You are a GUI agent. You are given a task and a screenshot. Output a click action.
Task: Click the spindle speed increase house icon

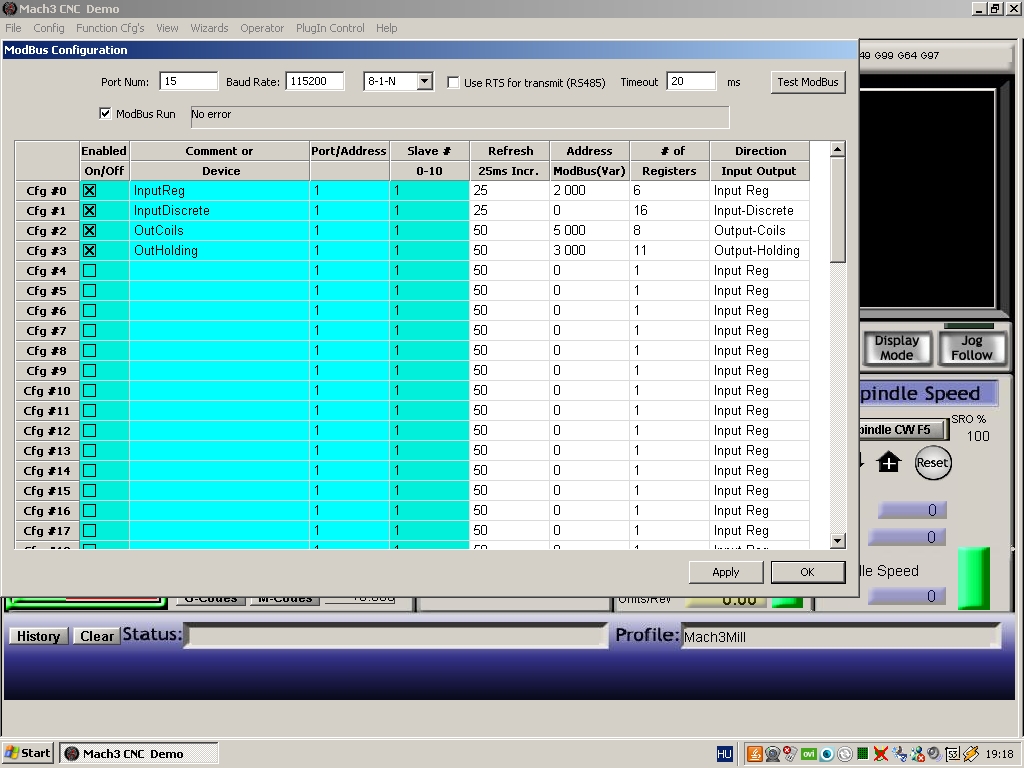(889, 462)
